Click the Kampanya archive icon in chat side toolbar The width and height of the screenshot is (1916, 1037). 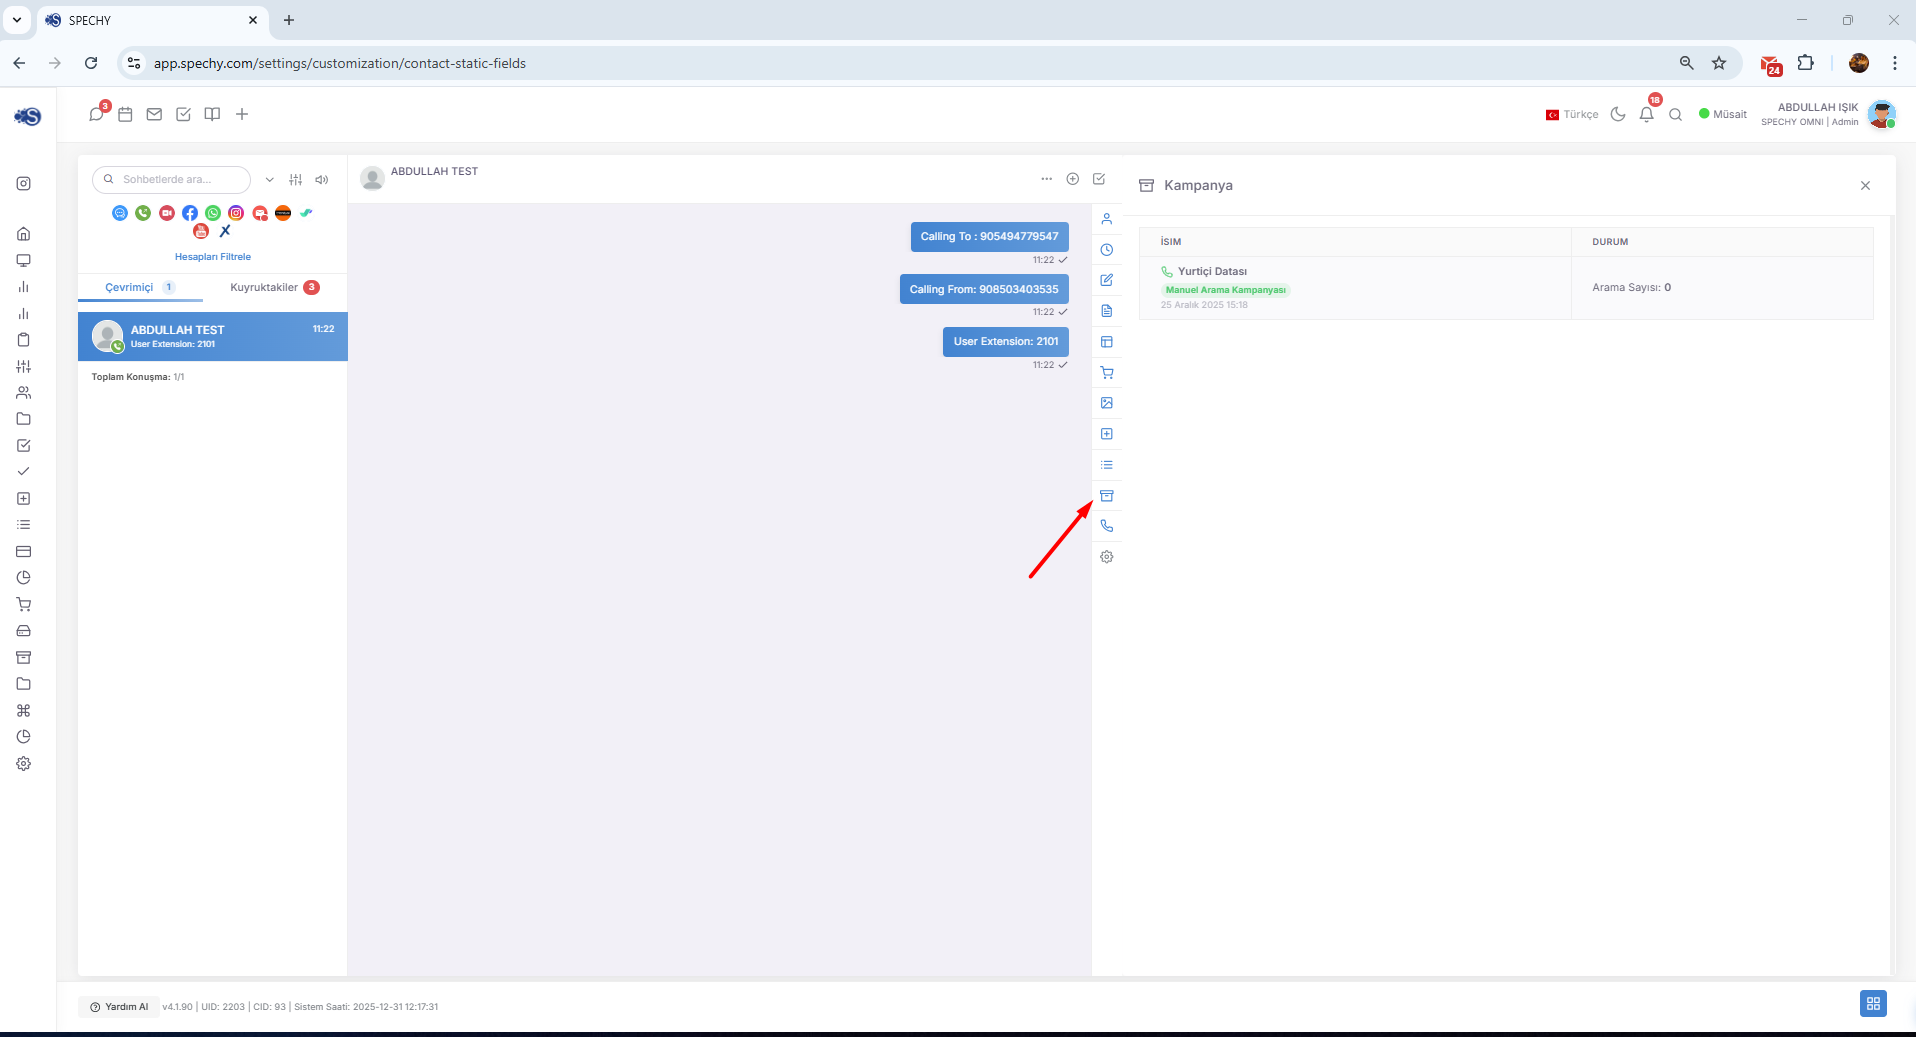[1107, 496]
